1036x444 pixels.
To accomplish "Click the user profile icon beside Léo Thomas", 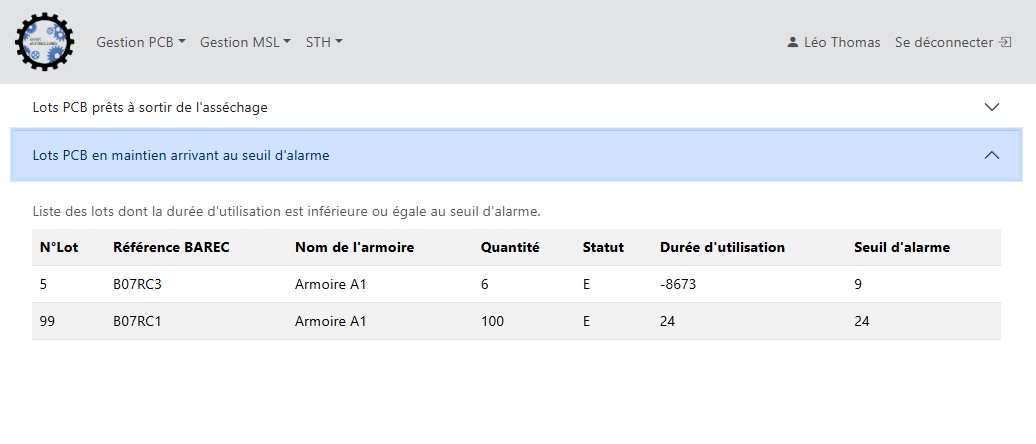I will pos(793,42).
